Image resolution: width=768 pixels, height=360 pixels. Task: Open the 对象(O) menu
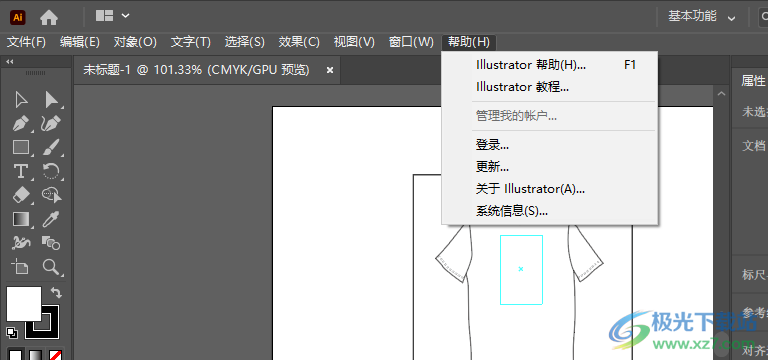click(x=135, y=42)
